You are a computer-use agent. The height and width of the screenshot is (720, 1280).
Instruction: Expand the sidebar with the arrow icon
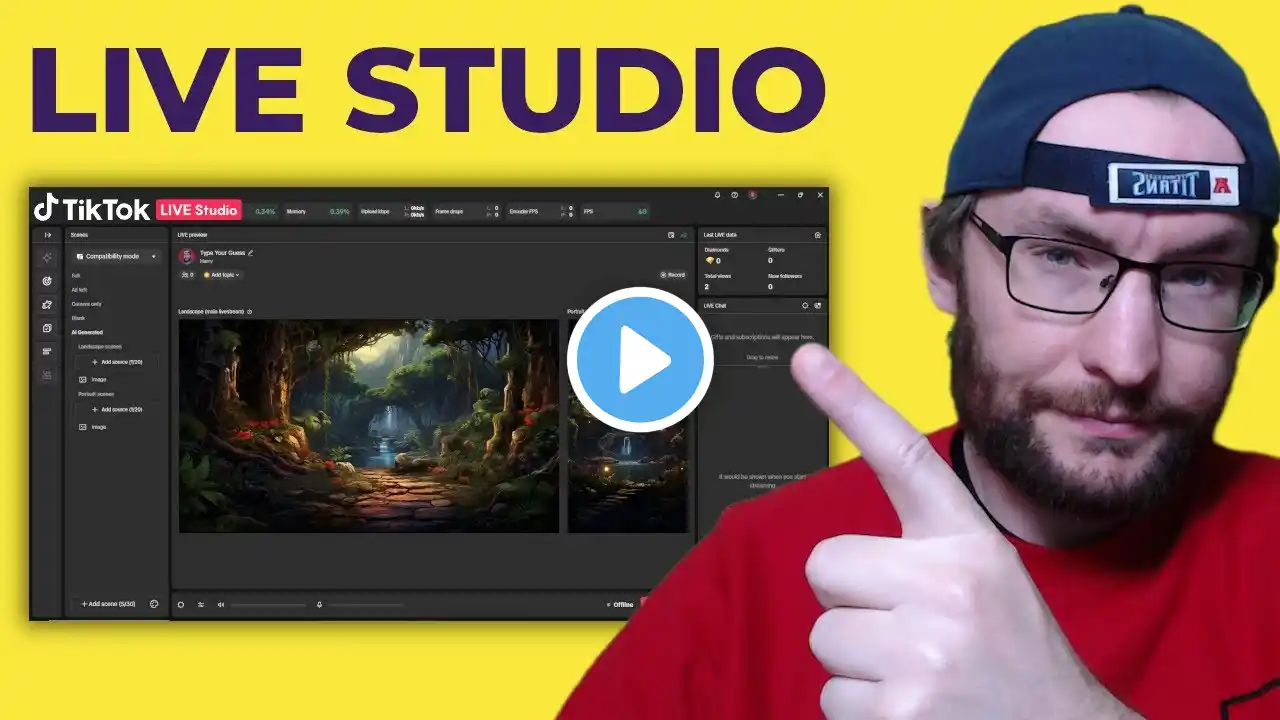(47, 235)
